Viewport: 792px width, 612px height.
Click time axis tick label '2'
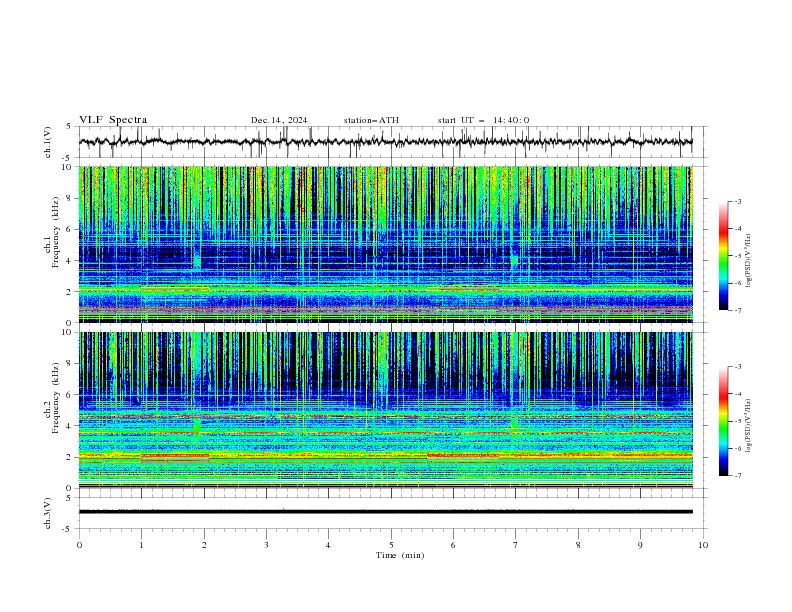click(204, 545)
